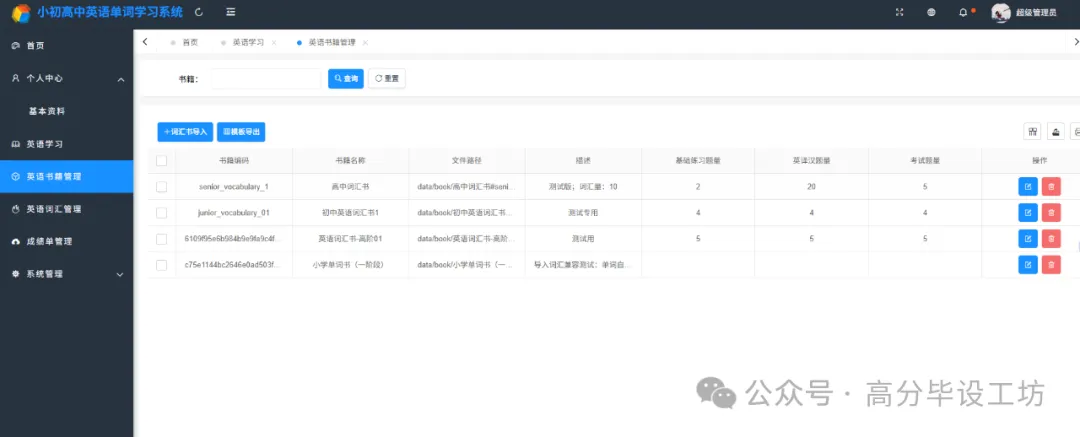Open the table column settings icon
This screenshot has height=437, width=1080.
click(1032, 132)
